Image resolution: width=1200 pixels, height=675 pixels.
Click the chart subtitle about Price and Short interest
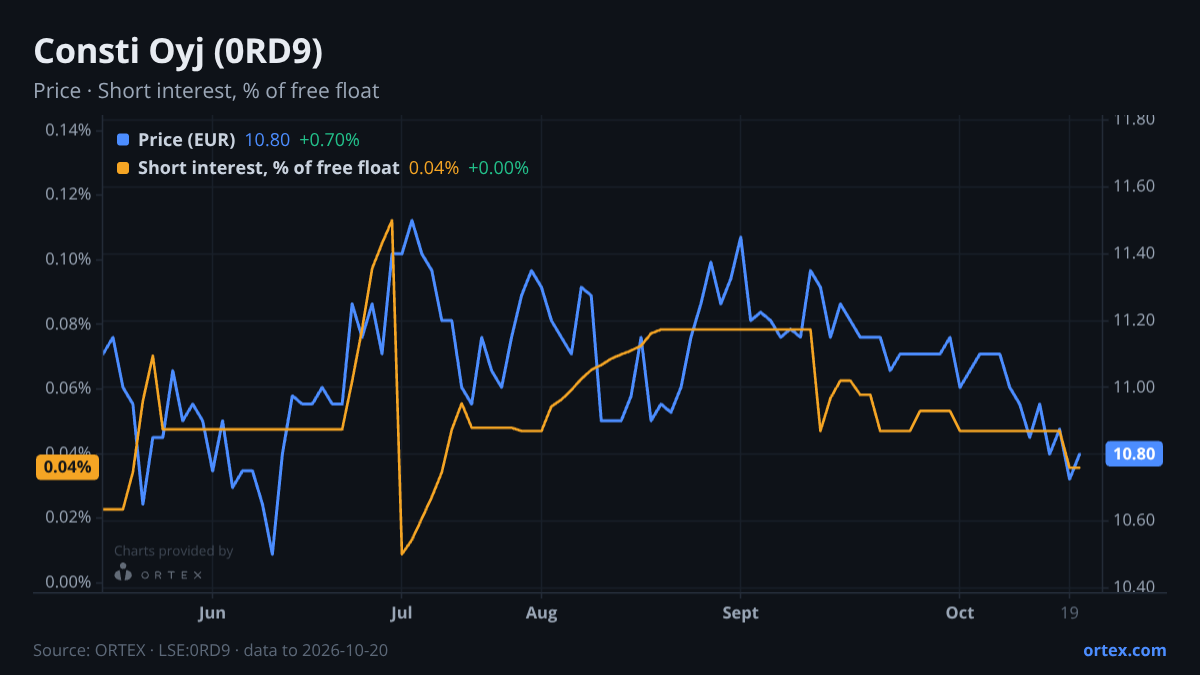(x=206, y=91)
